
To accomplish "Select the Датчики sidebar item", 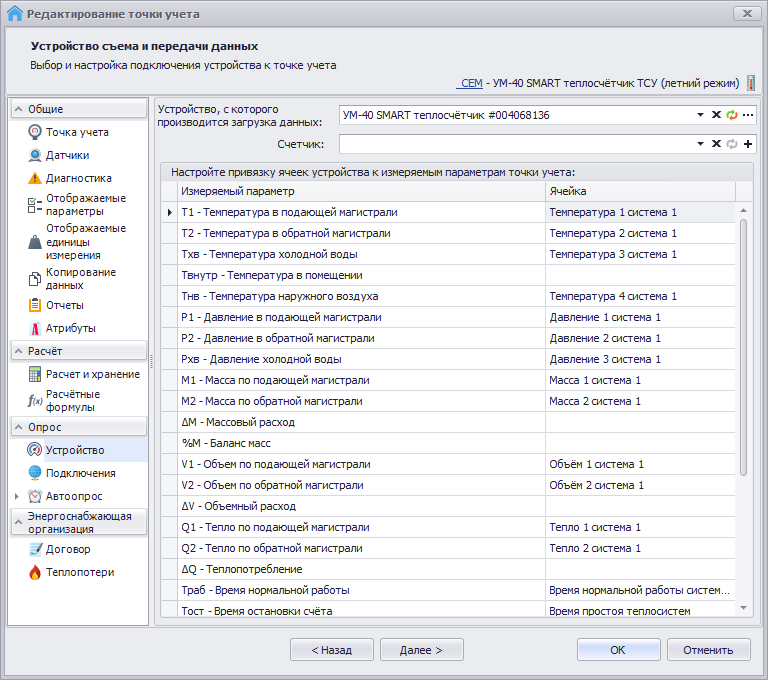I will (x=67, y=155).
